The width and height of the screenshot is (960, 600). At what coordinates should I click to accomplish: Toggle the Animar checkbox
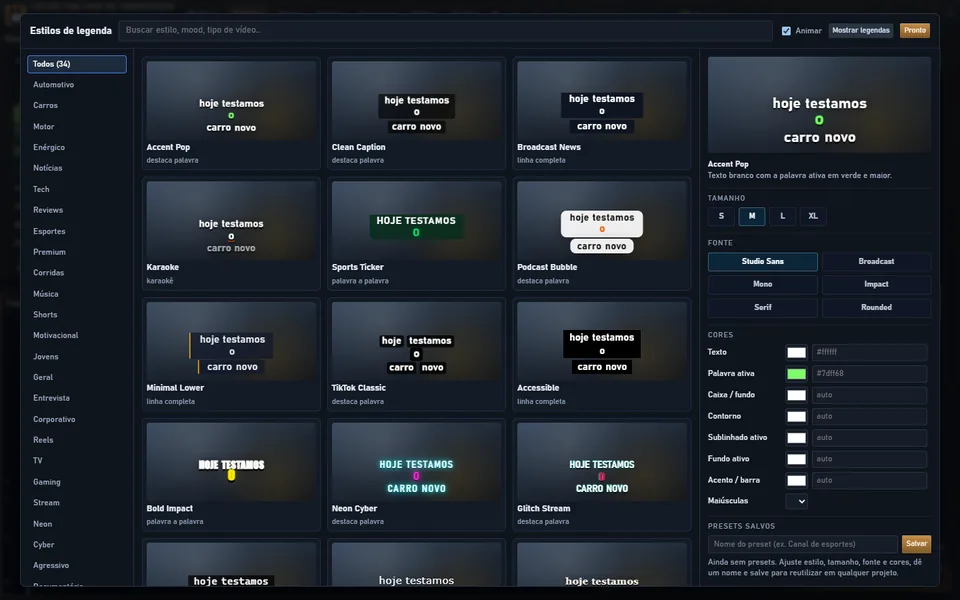coord(786,31)
